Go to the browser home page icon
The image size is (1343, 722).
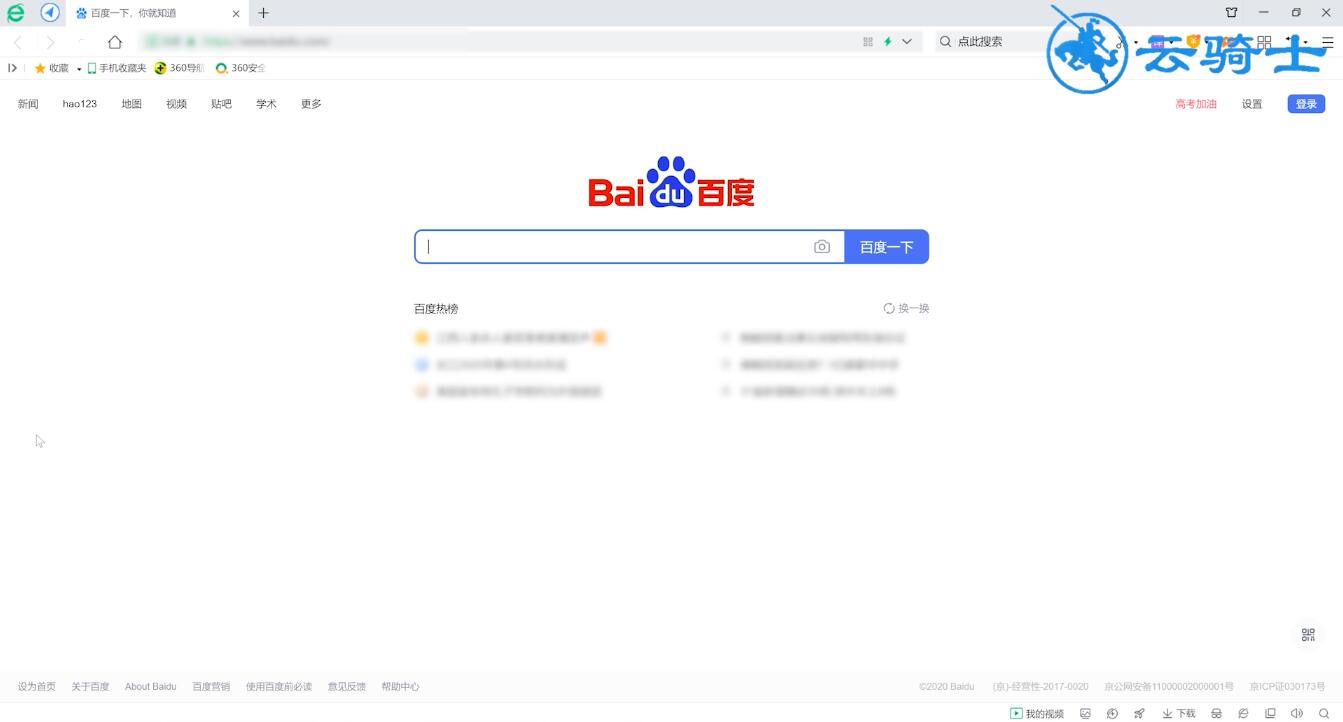[x=115, y=42]
